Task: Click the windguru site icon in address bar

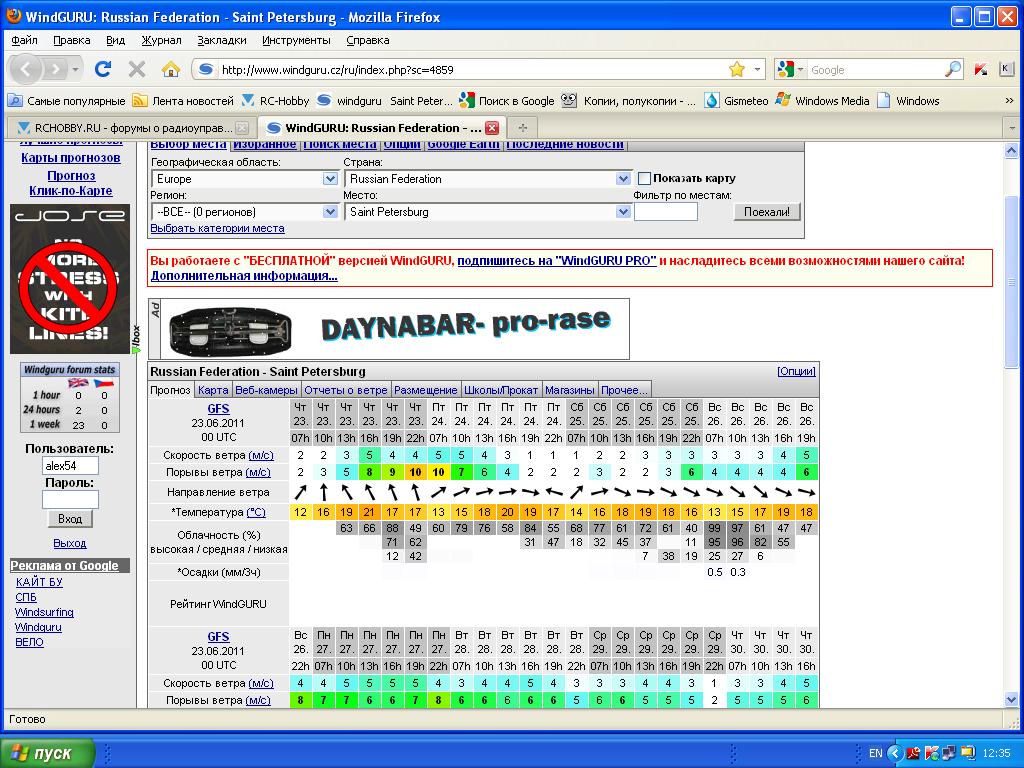Action: pyautogui.click(x=206, y=69)
